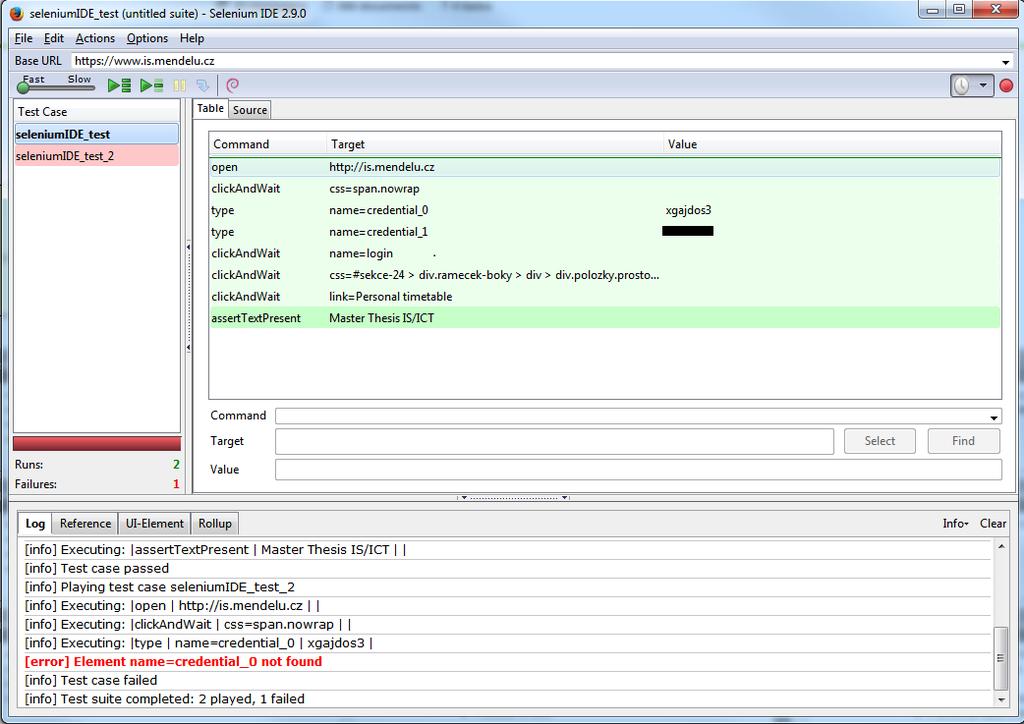Select the assertTextPresent Master Thesis row
The width and height of the screenshot is (1024, 724).
pos(605,318)
